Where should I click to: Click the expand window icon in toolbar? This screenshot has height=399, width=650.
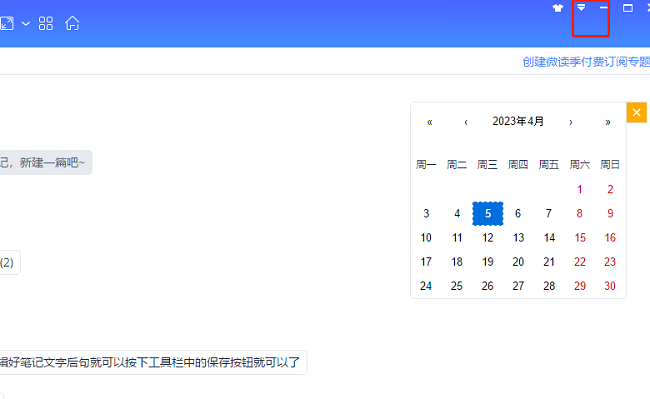7,23
